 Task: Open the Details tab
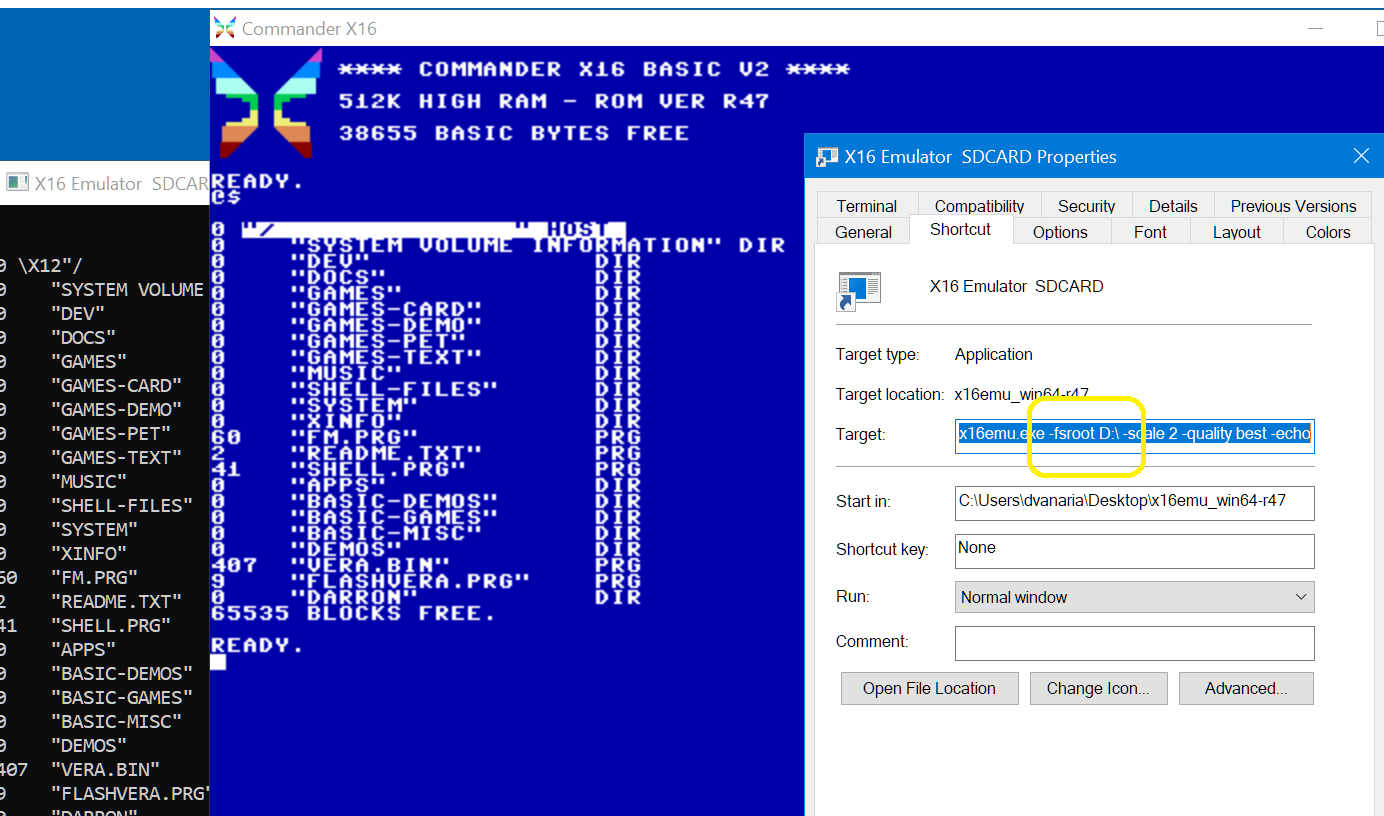[1173, 206]
